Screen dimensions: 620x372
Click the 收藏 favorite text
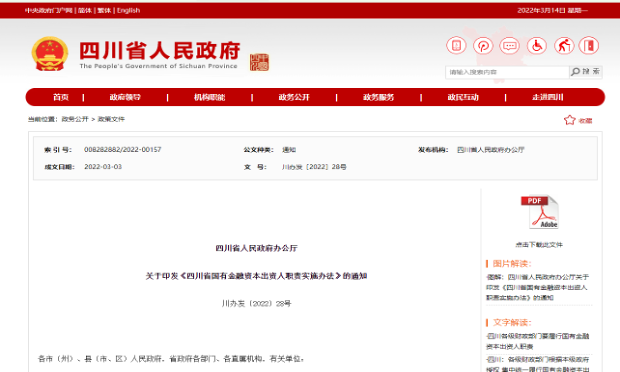click(x=585, y=121)
